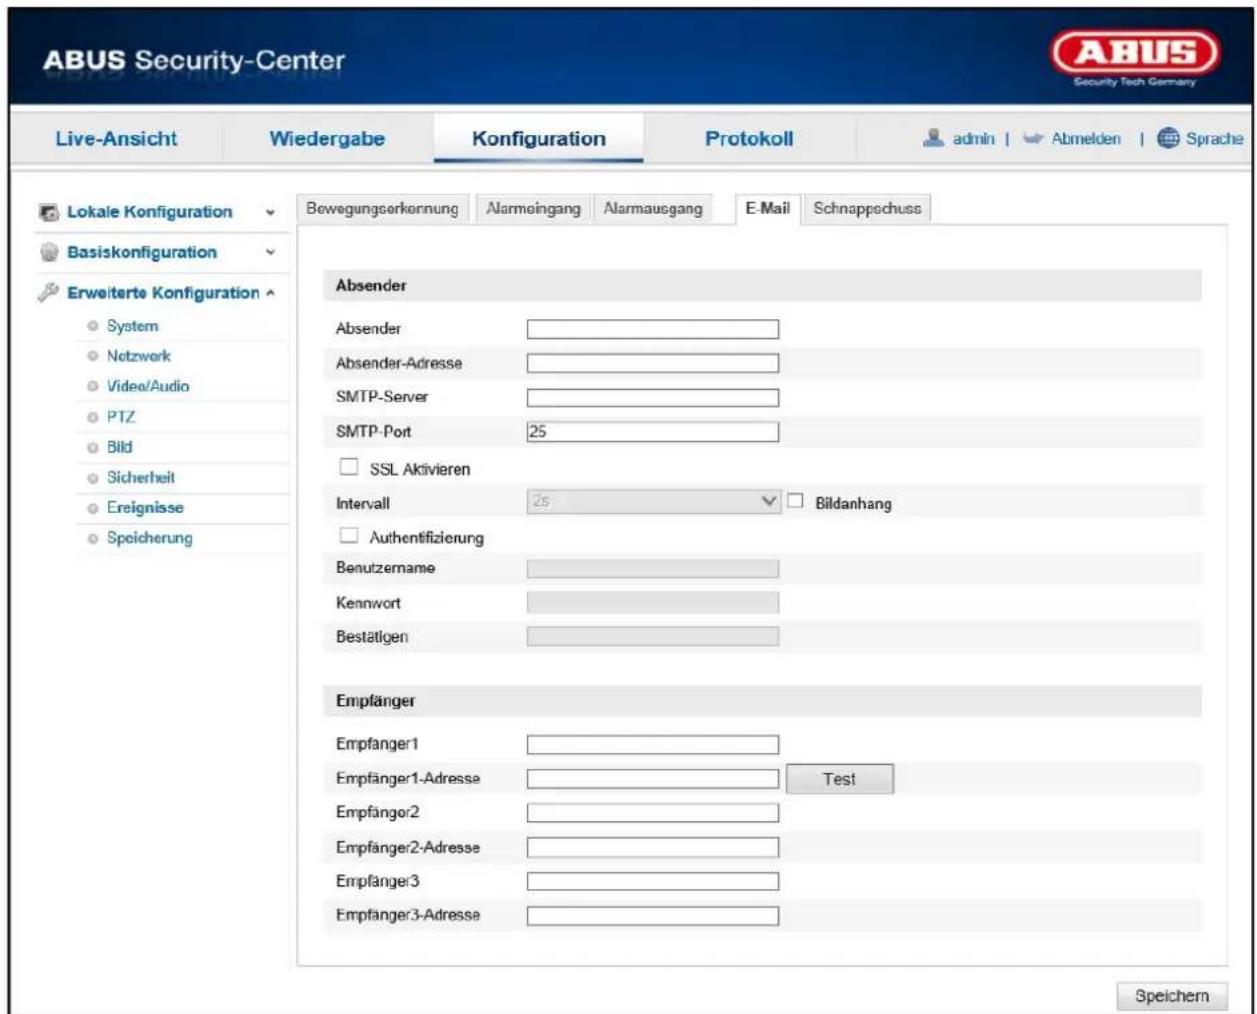Enable the SSL Aktivieren checkbox
The height and width of the screenshot is (1014, 1257).
[x=349, y=467]
